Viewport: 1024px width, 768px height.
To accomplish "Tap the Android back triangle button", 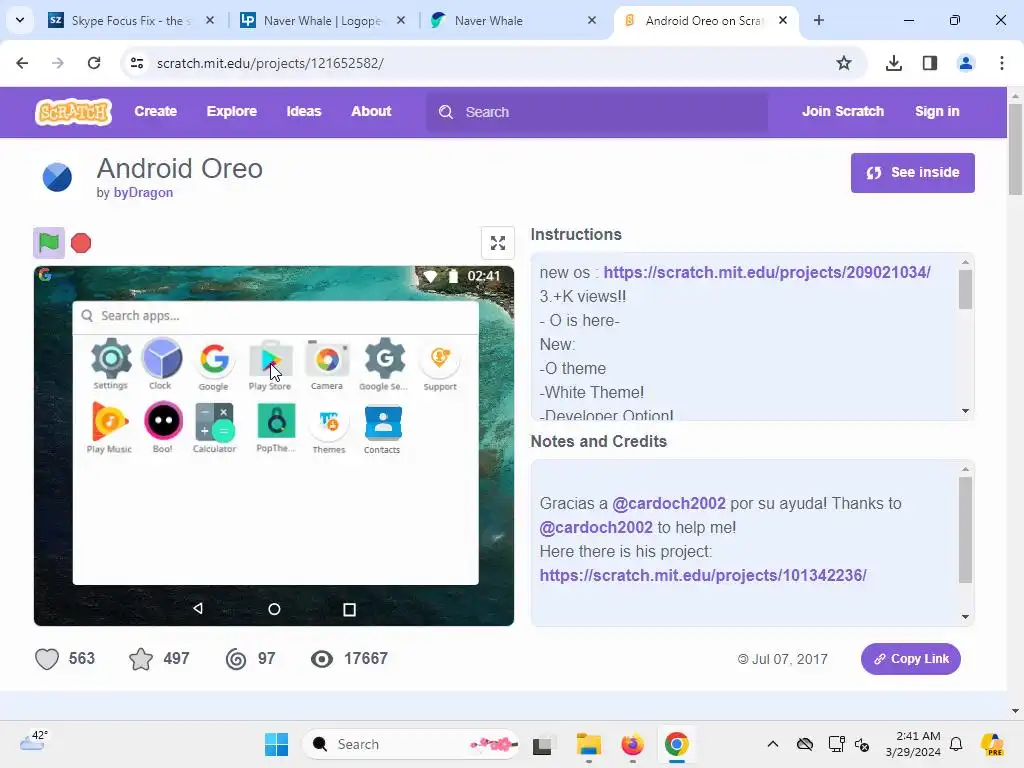I will pyautogui.click(x=198, y=609).
